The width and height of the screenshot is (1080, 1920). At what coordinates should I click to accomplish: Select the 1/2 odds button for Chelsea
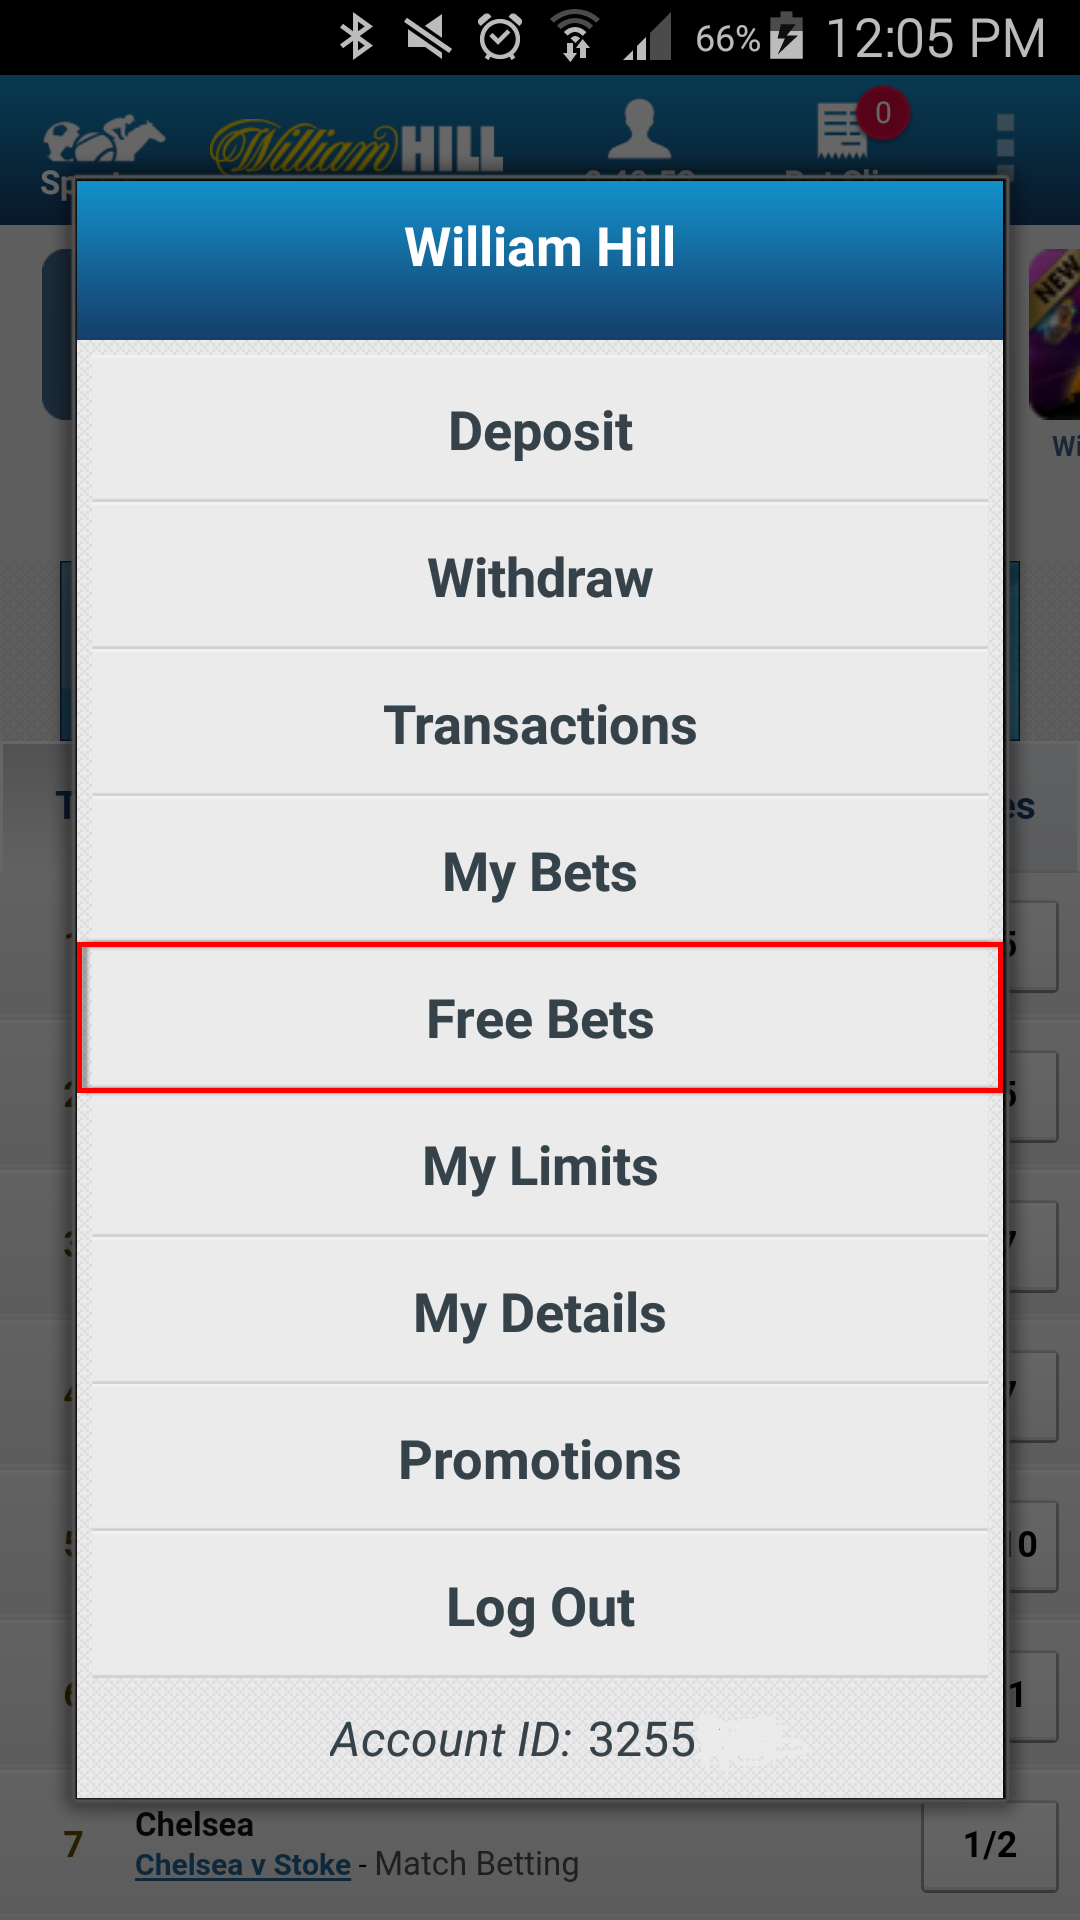(990, 1846)
